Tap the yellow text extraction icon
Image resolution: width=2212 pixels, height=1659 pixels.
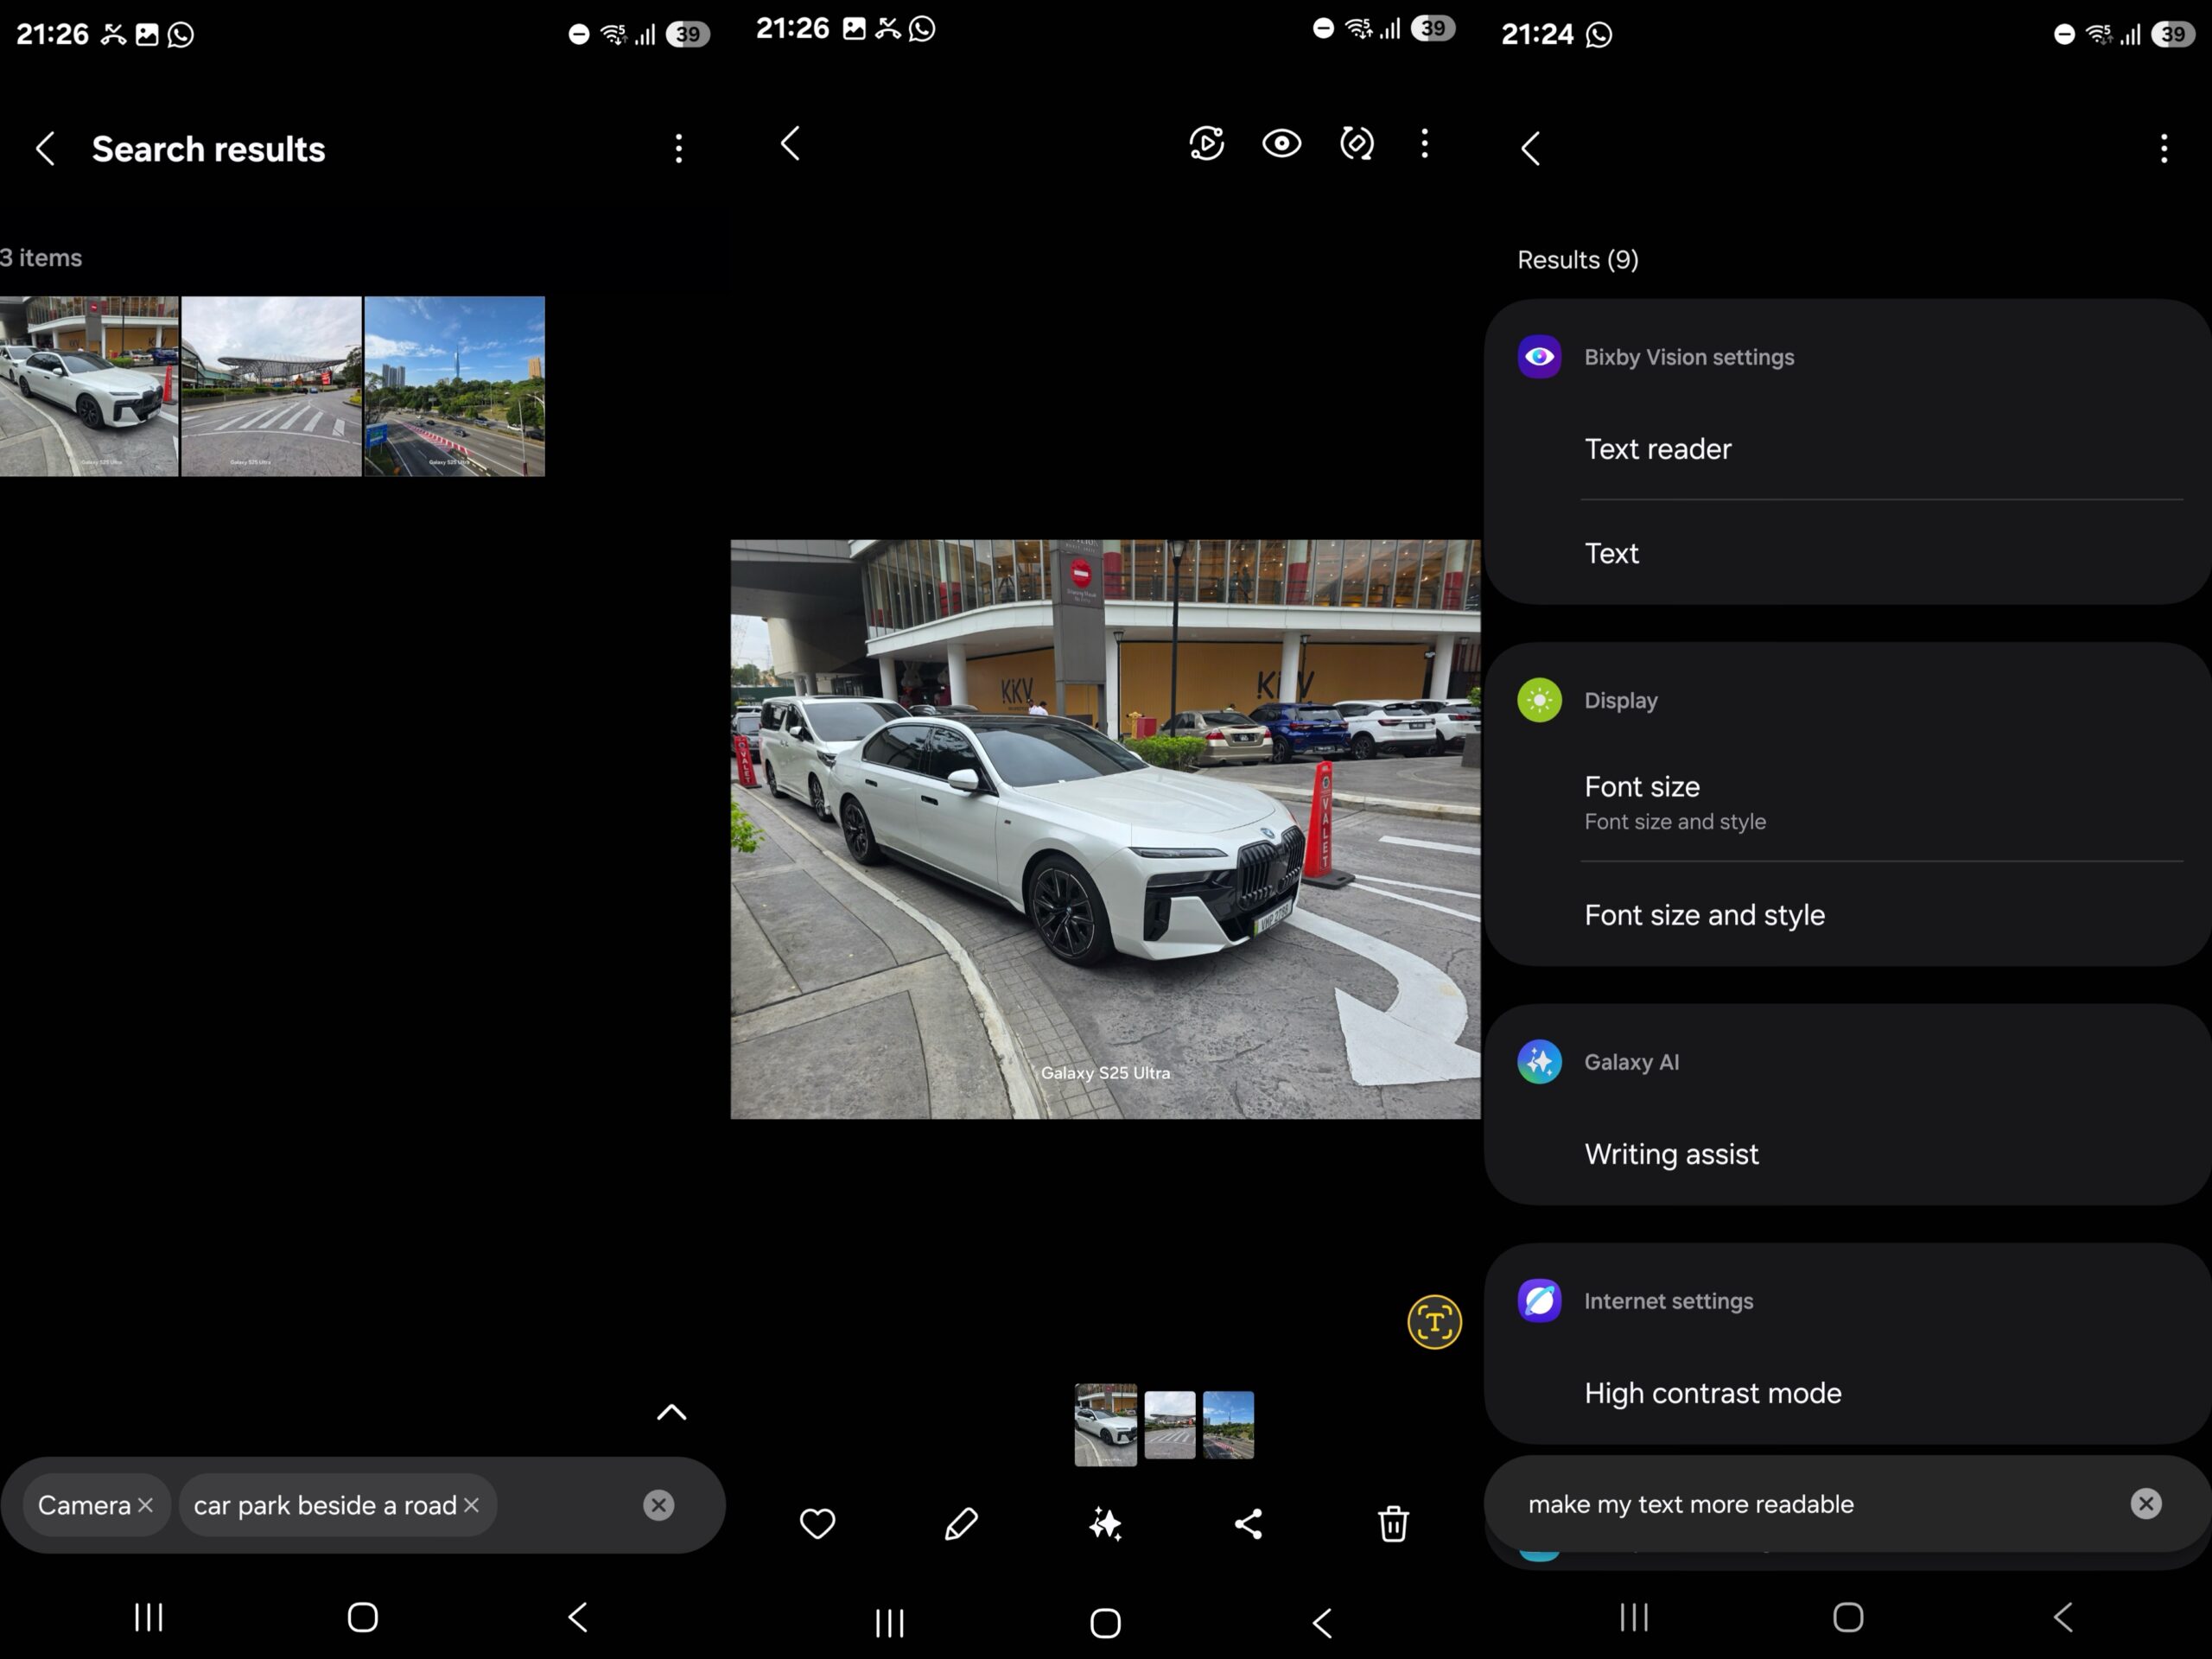pyautogui.click(x=1434, y=1322)
